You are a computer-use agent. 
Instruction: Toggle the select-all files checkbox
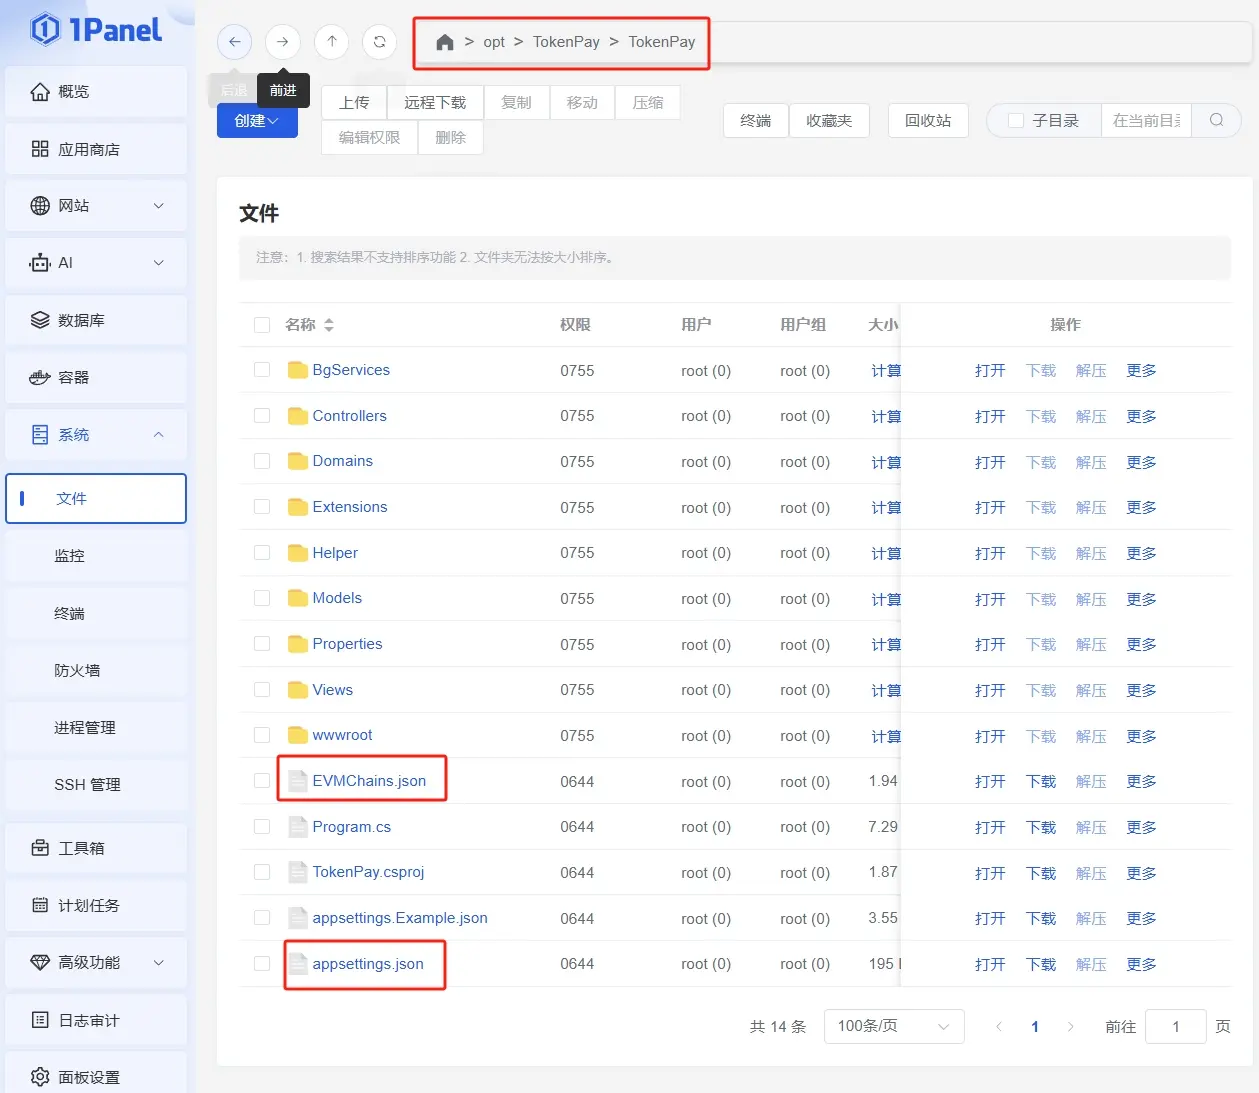point(262,325)
